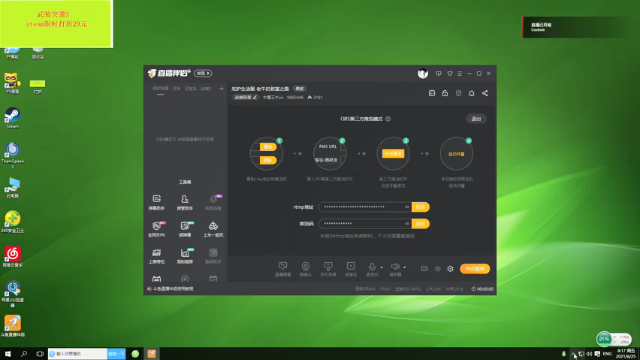Image resolution: width=640 pixels, height=360 pixels.
Task: Click the yellow button inside the step 3 circle
Action: [393, 153]
